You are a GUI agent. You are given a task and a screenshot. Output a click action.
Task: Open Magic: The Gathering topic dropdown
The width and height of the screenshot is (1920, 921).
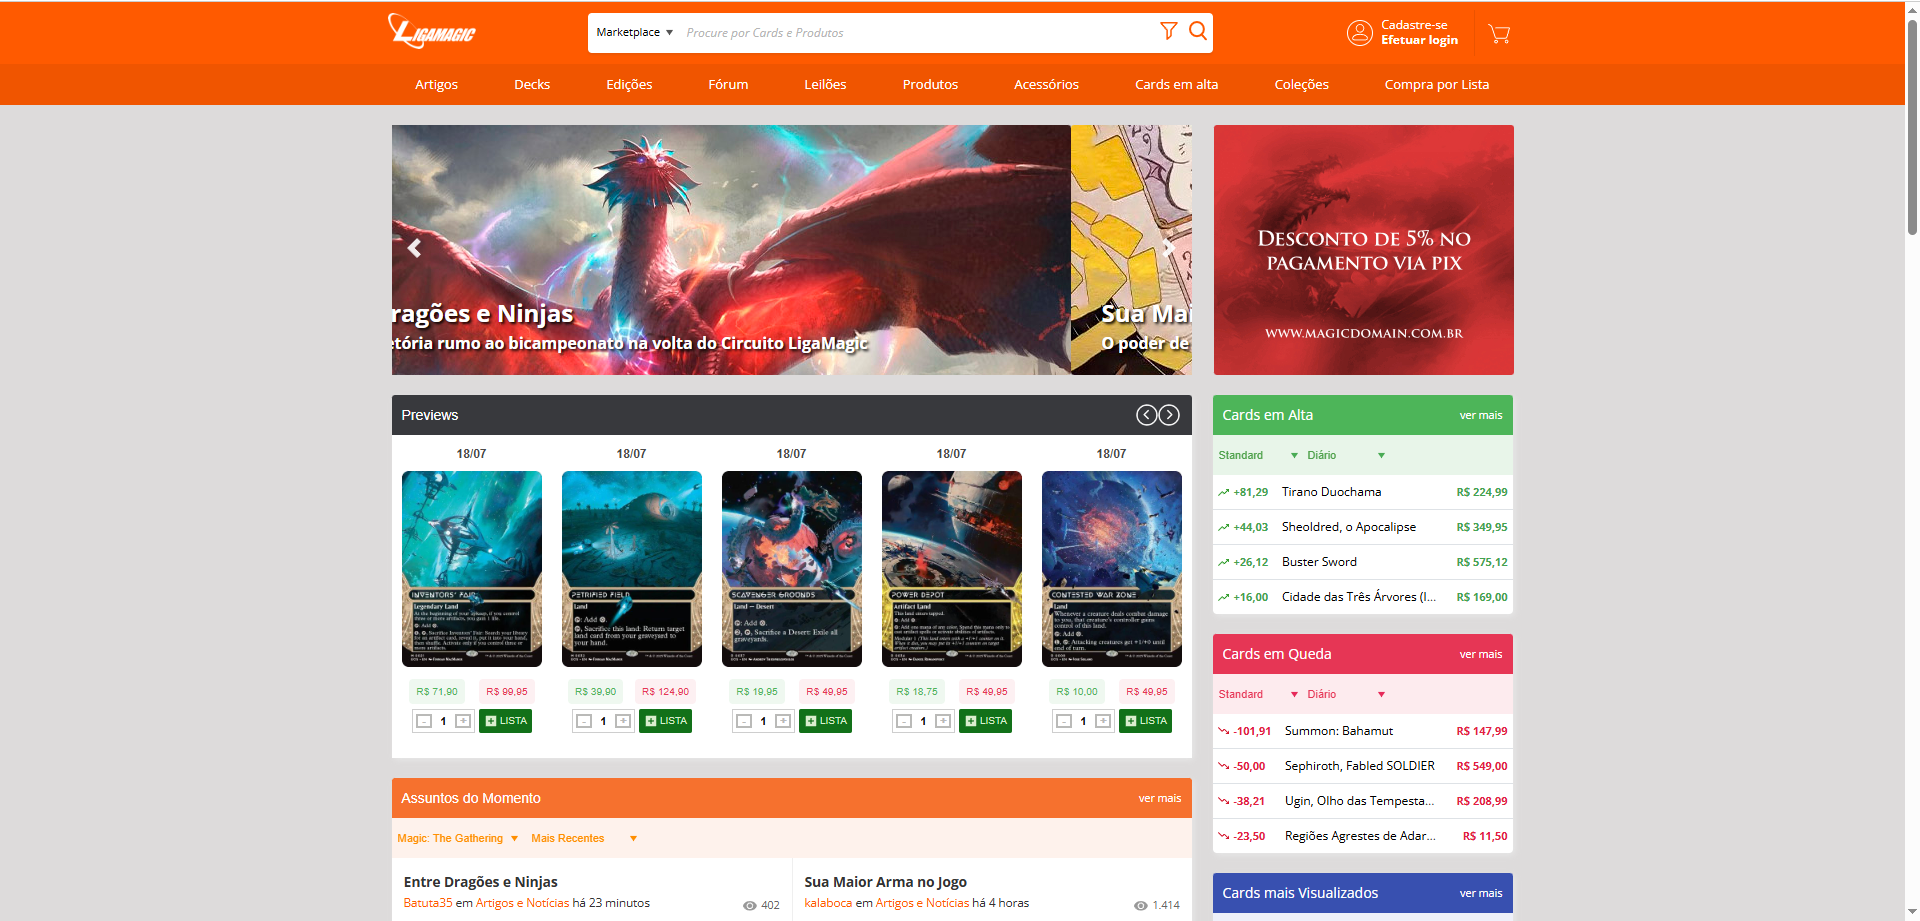point(458,838)
